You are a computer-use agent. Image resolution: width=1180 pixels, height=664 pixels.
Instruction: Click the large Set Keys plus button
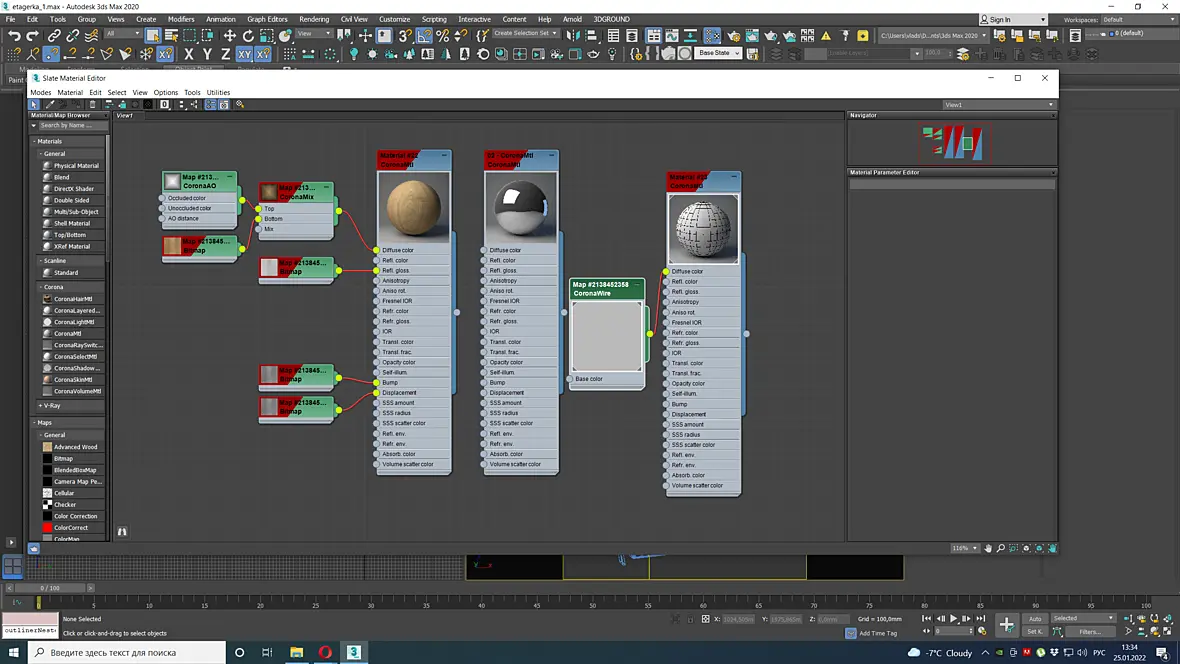click(x=1007, y=625)
